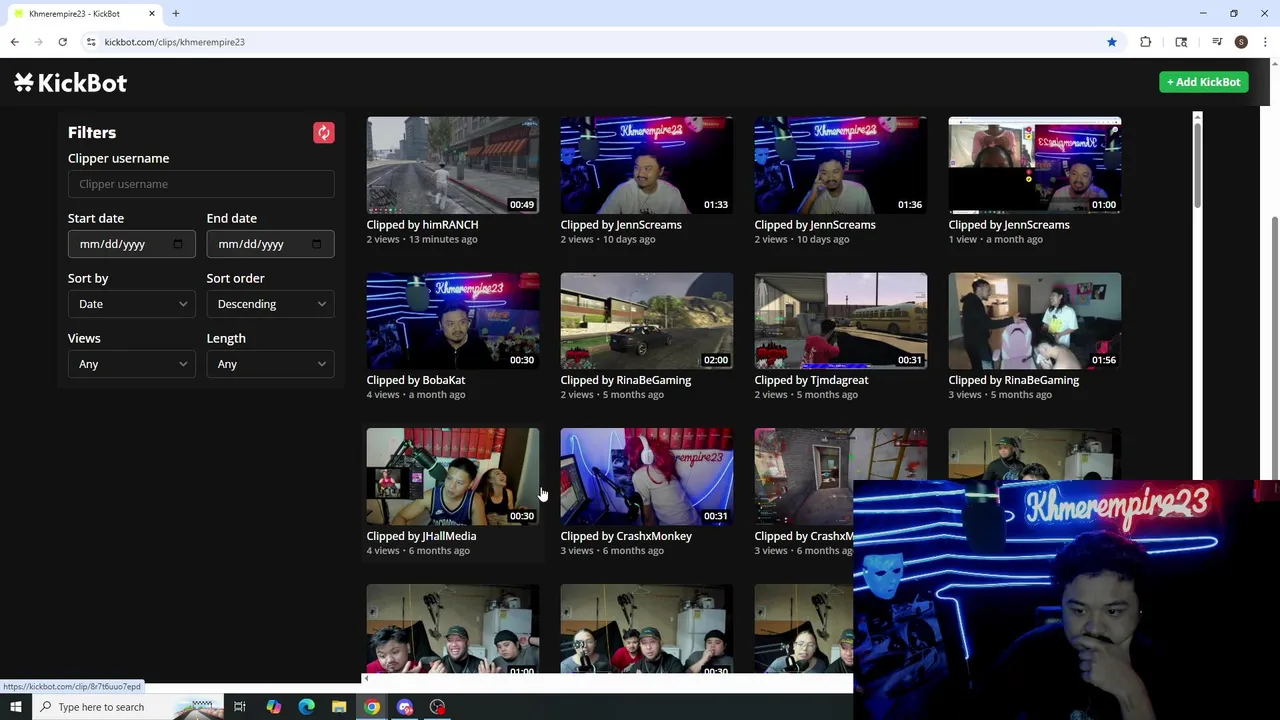The width and height of the screenshot is (1280, 720).
Task: Open RinaBeGaming clip thumbnail lasting 01:56
Action: point(1035,321)
